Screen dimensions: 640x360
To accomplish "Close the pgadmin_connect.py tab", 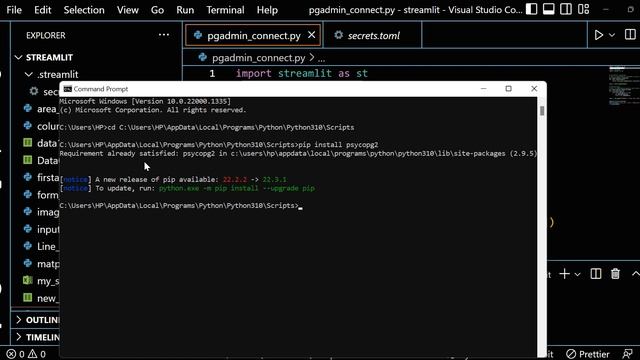I will coord(311,35).
